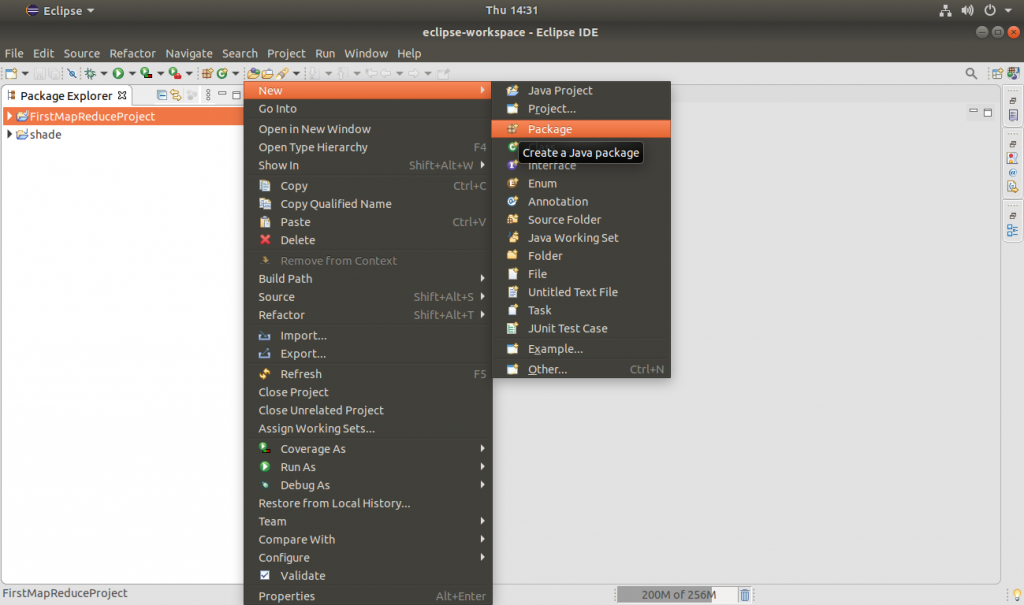Open the system volume indicator
Viewport: 1024px width, 605px height.
click(967, 10)
